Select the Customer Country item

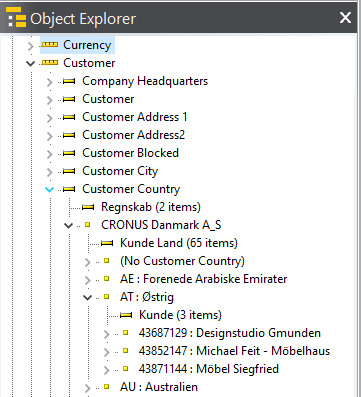point(131,189)
